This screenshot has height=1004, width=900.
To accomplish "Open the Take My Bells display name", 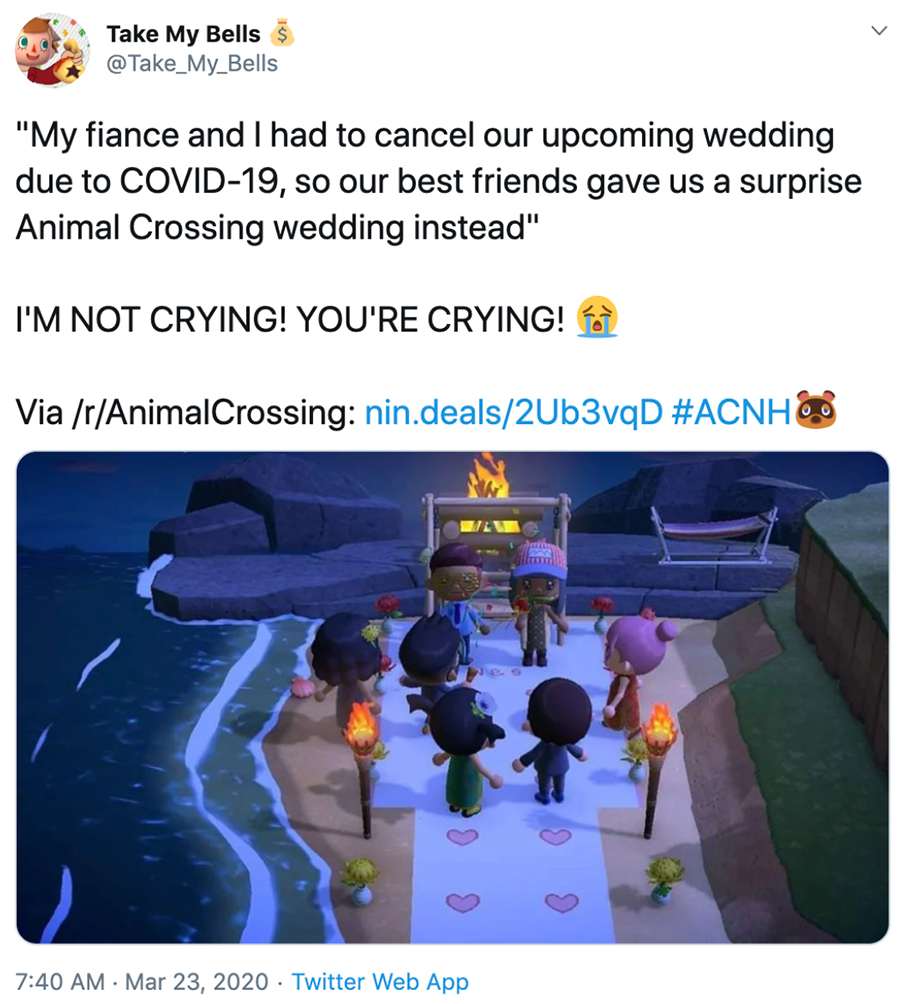I will point(183,34).
